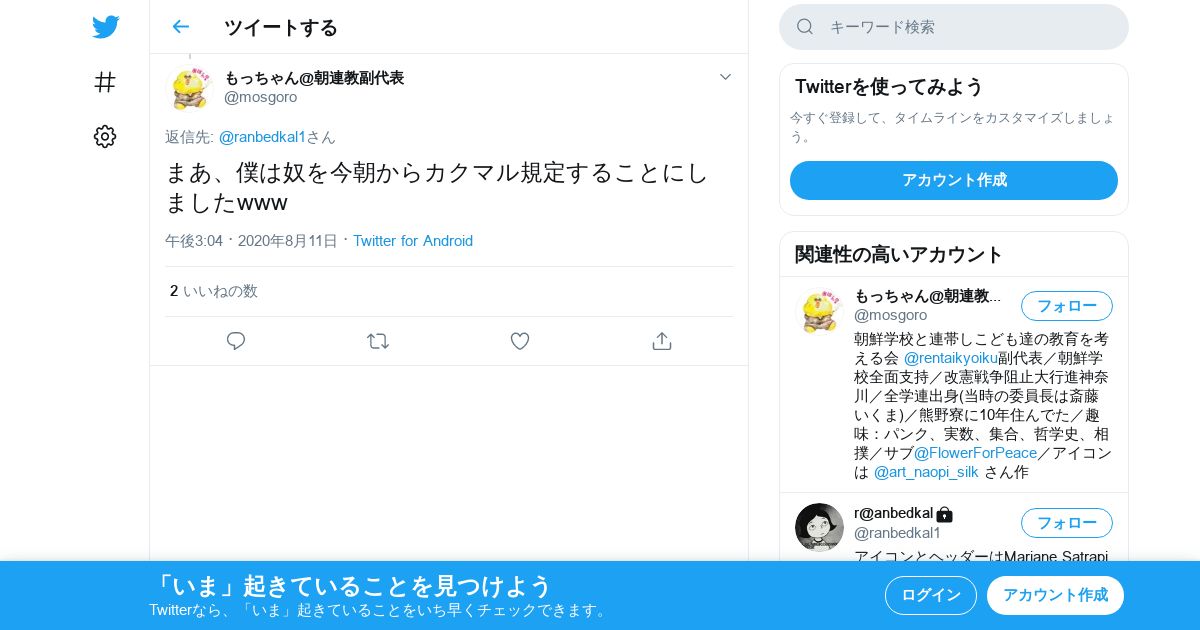Retweet using the retweet arrows icon
Viewport: 1200px width, 630px height.
point(378,341)
